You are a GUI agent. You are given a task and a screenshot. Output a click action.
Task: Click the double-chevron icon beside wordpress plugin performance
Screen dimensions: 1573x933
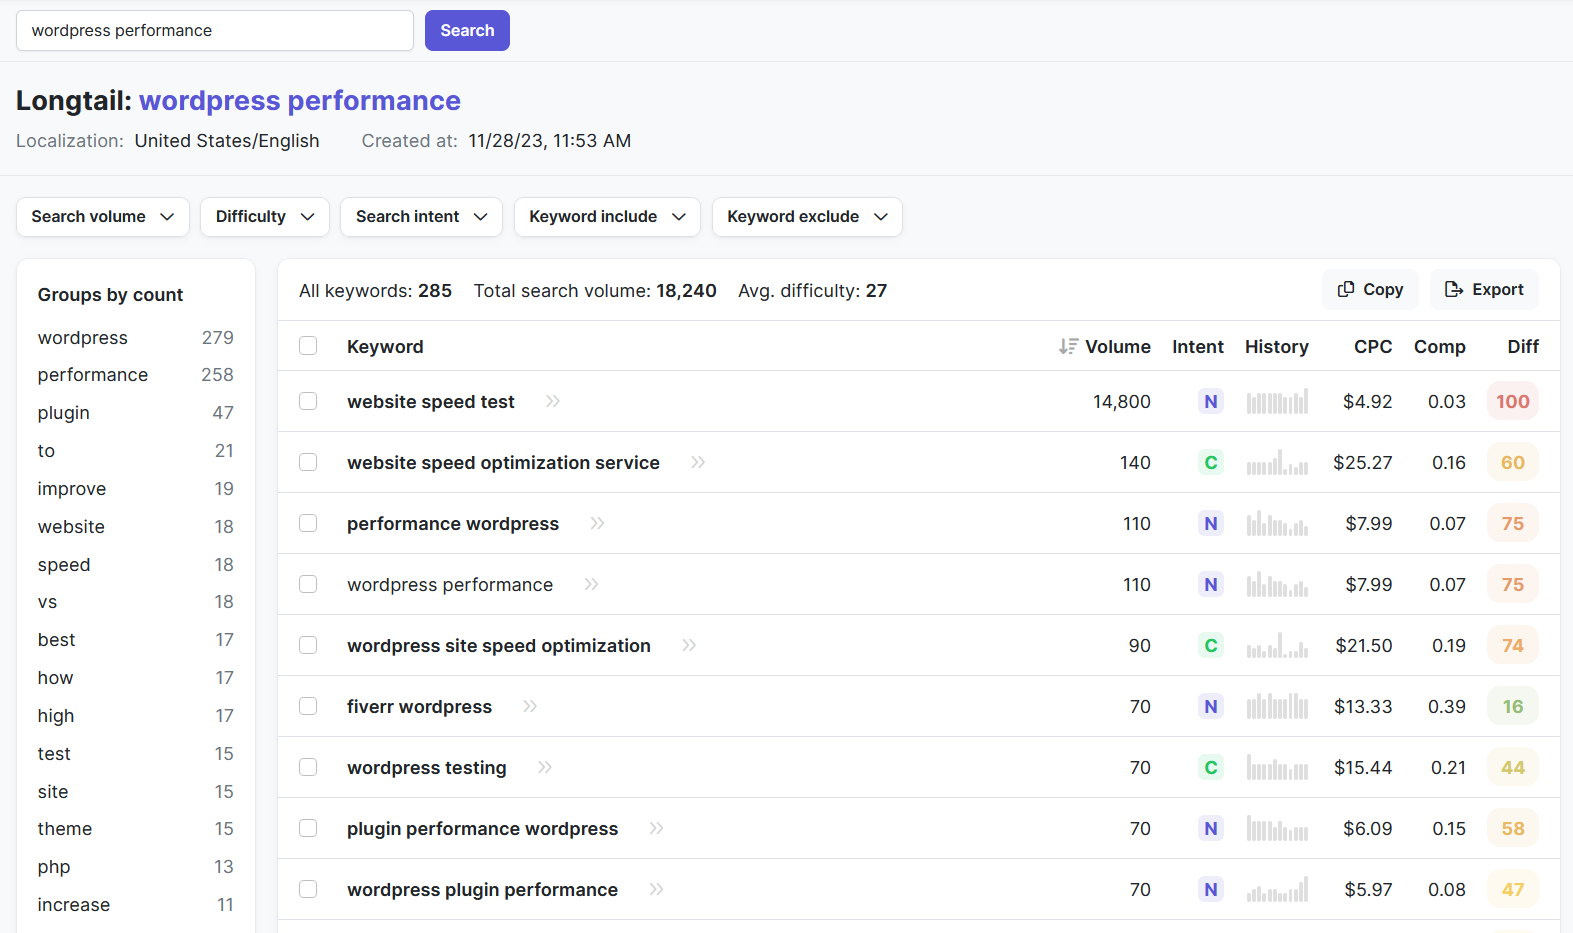[x=656, y=889]
